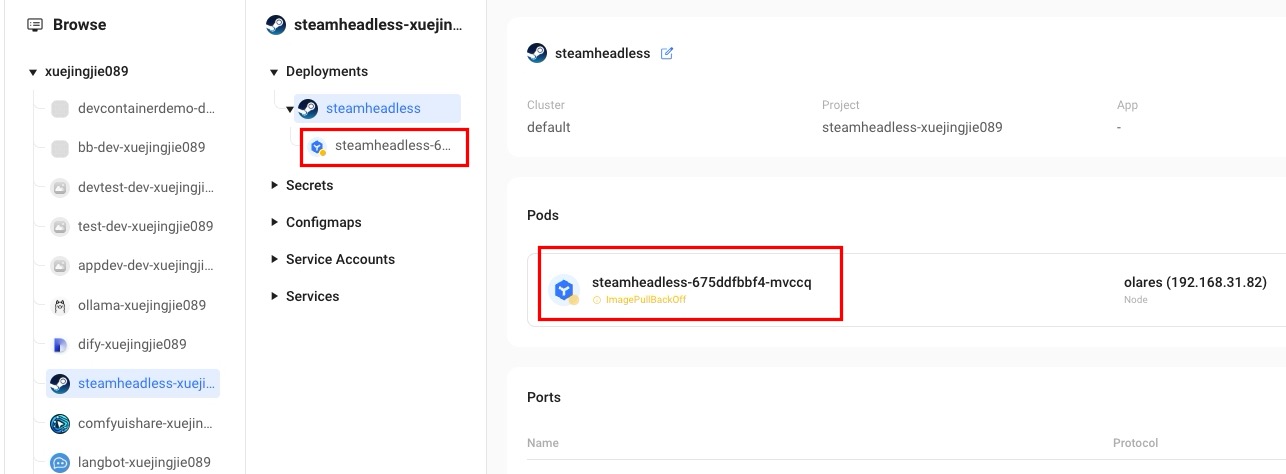Click the devtest-dev project cloud icon
Screen dimensions: 1286x474
click(59, 187)
